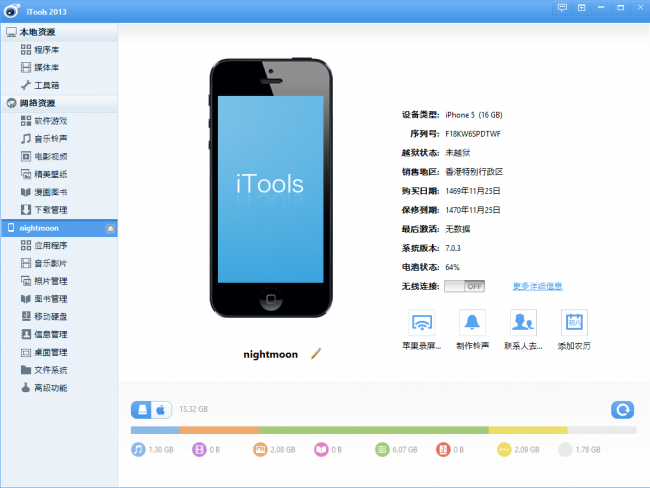
Task: Open 漫画图书 comics and books
Action: [x=59, y=192]
